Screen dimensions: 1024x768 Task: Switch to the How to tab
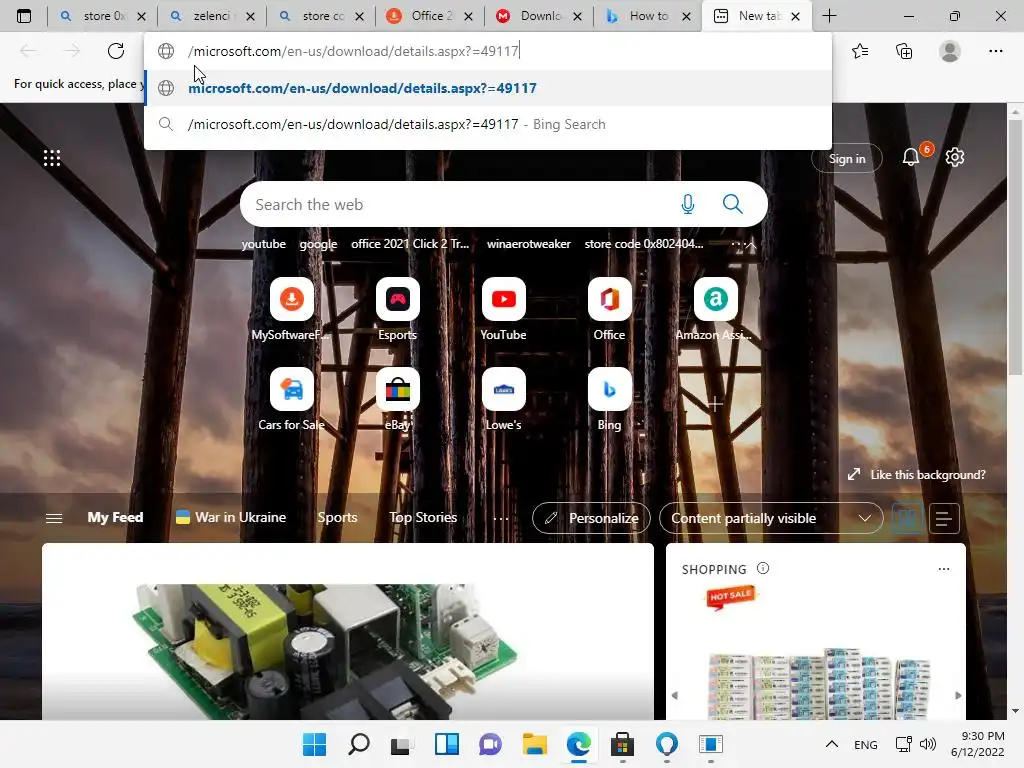coord(649,16)
